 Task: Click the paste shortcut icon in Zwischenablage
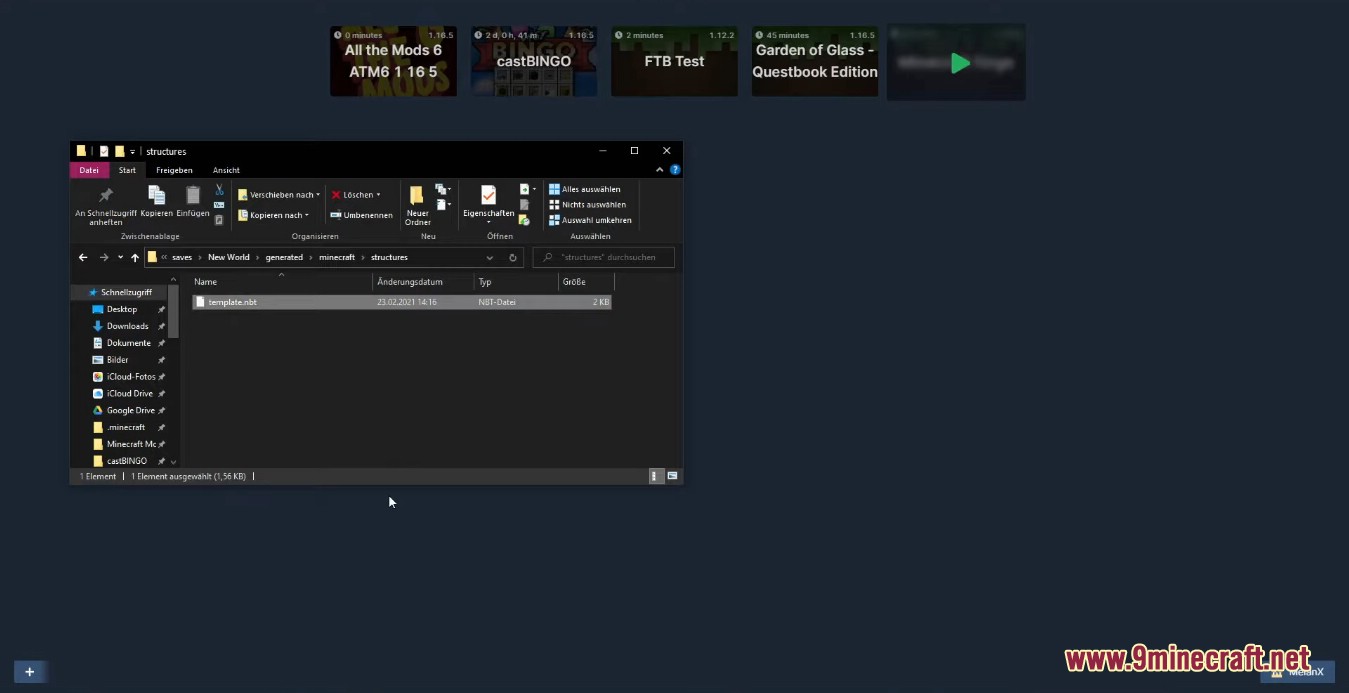point(219,220)
